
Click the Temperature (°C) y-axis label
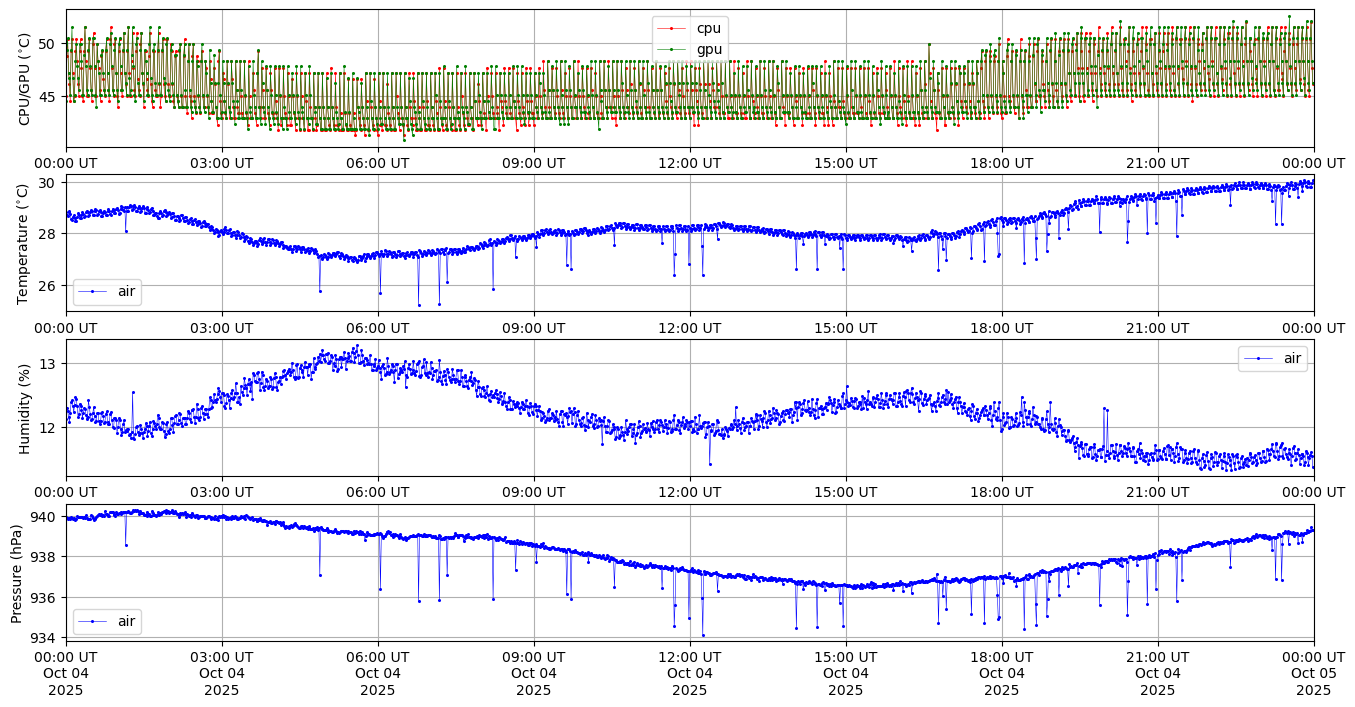[24, 243]
